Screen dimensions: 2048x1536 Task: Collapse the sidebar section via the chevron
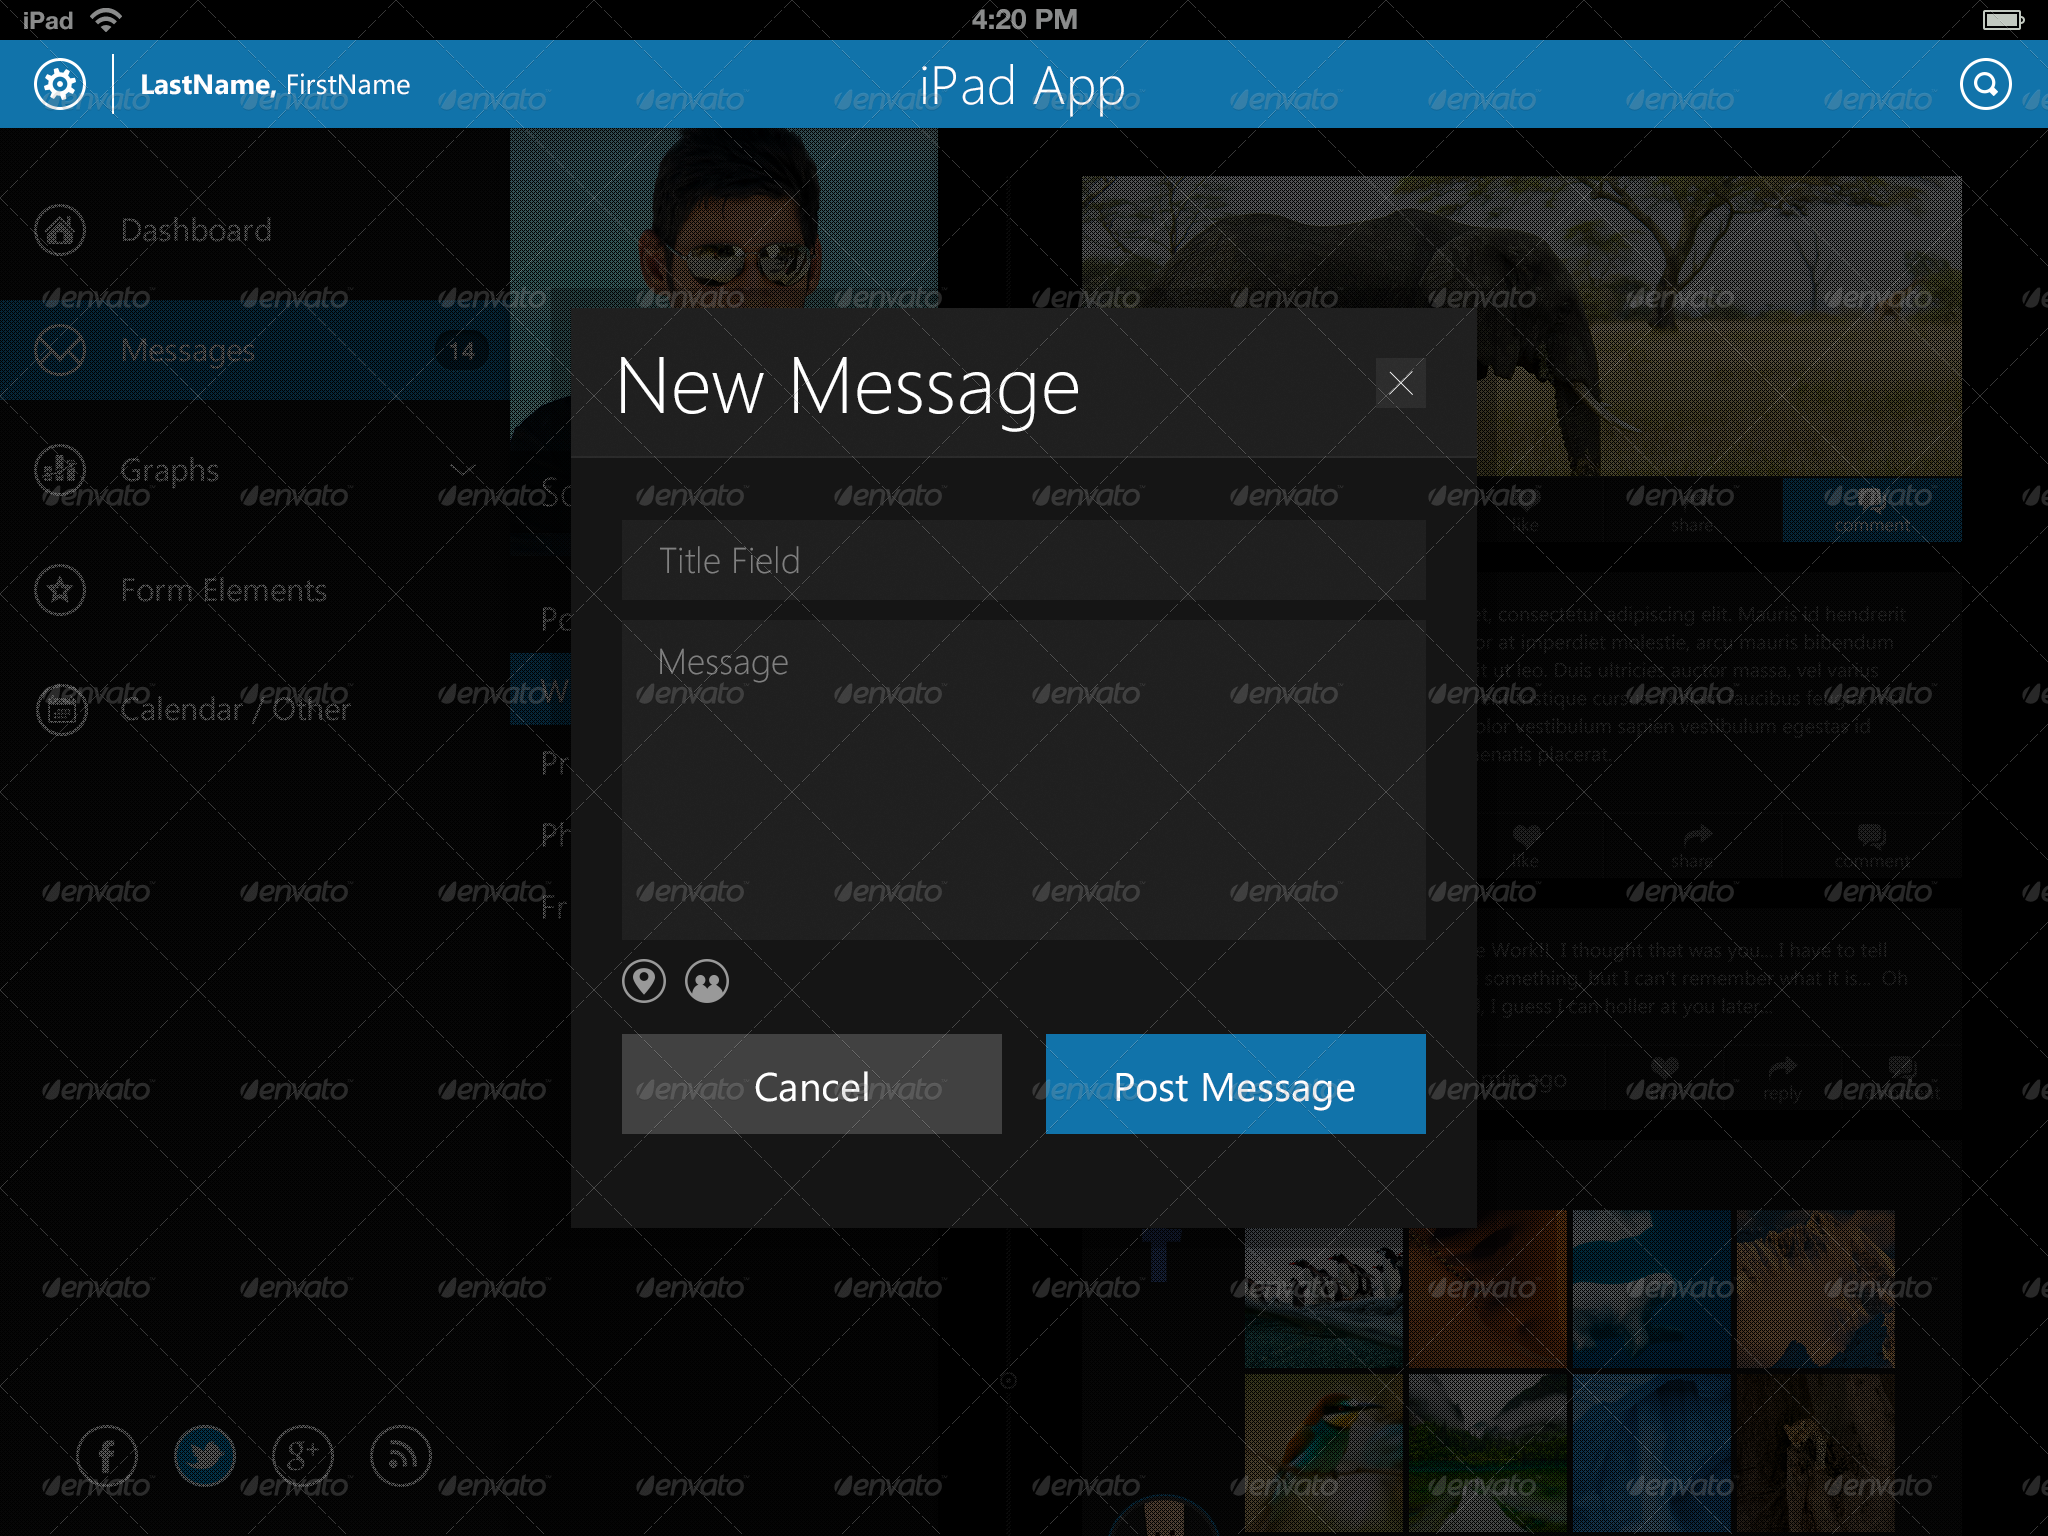464,469
